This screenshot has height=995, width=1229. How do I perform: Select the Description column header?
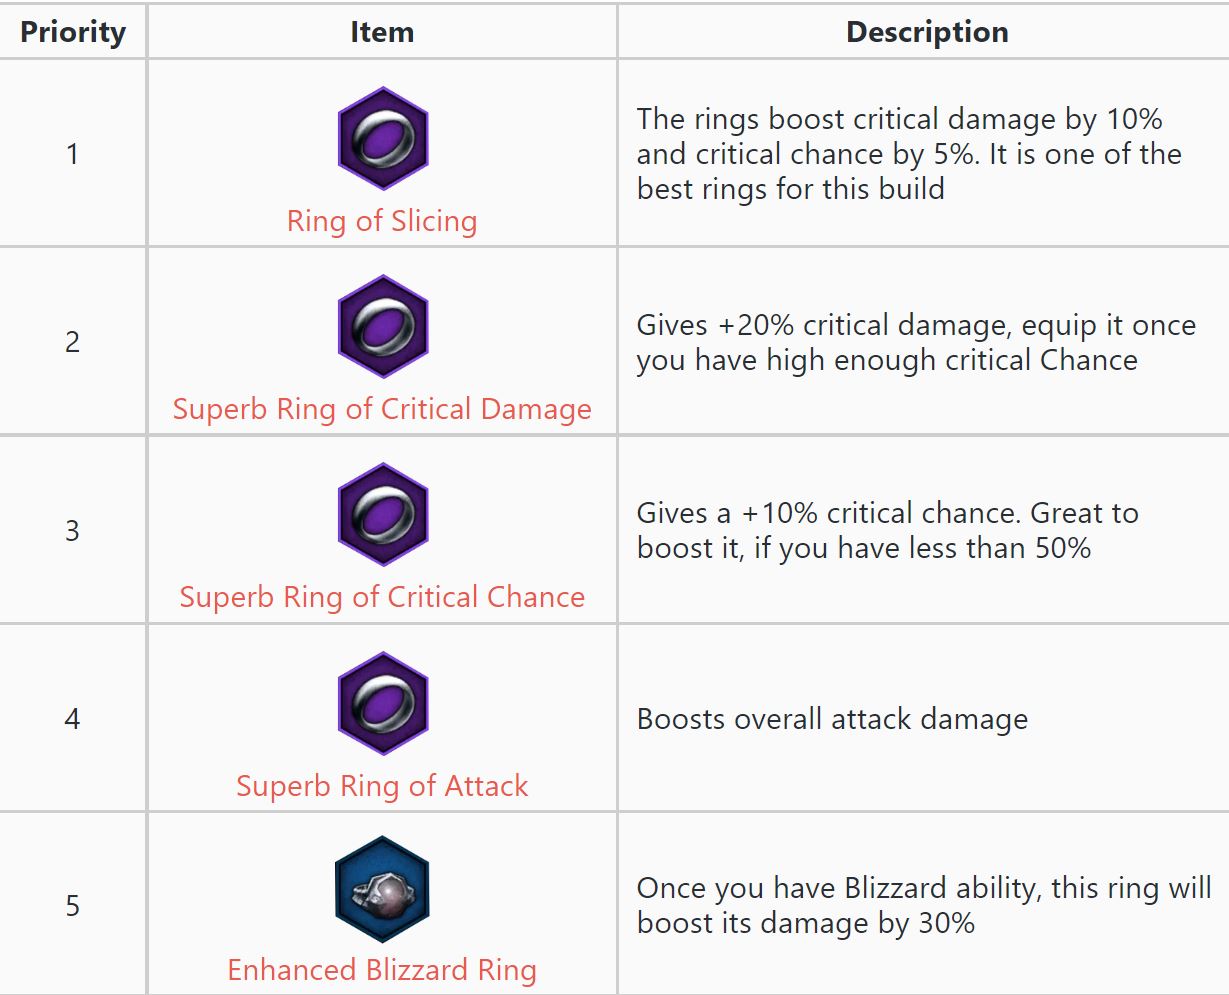[x=927, y=32]
